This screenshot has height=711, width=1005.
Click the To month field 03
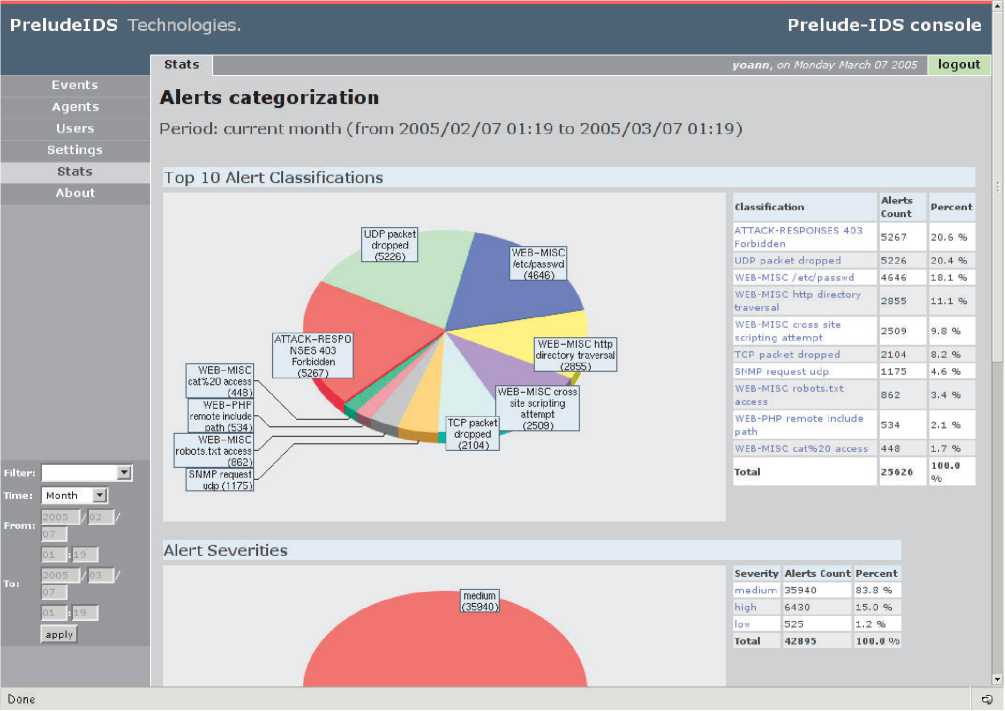coord(100,575)
